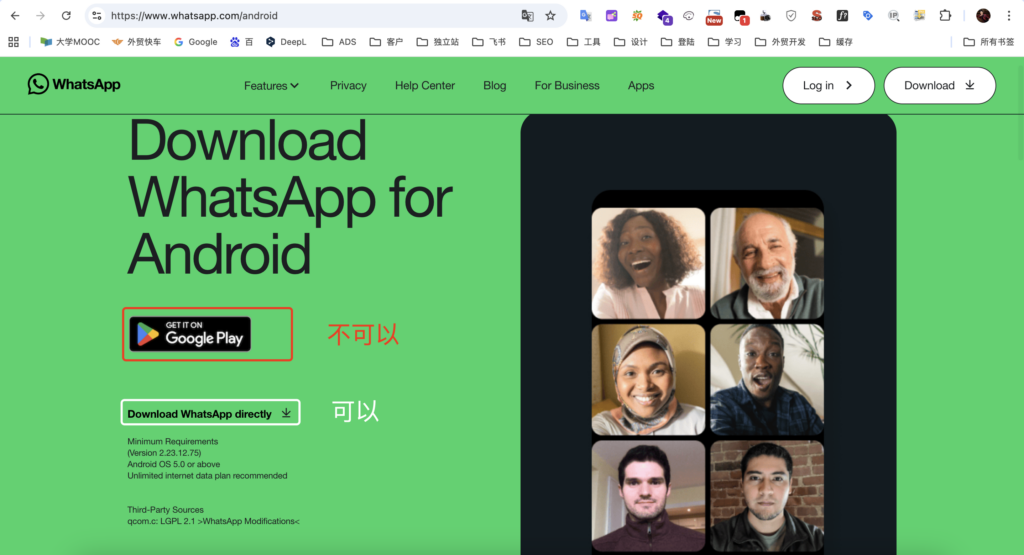Click Download WhatsApp directly button
Image resolution: width=1024 pixels, height=555 pixels.
(210, 413)
